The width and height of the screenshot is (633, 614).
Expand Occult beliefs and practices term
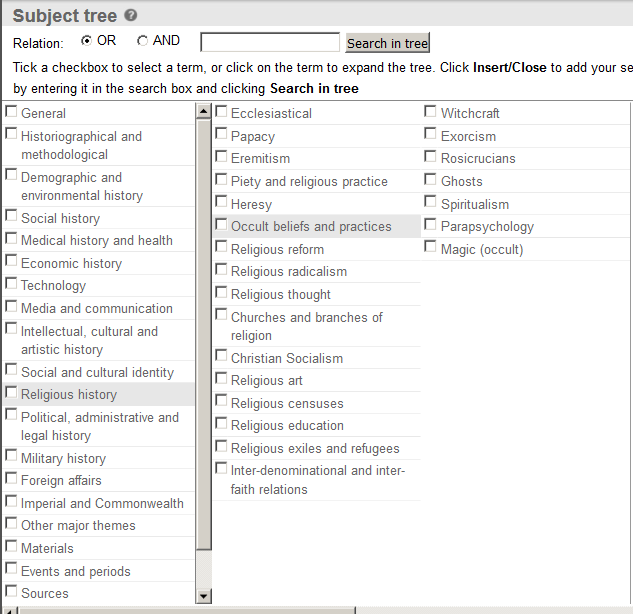(x=311, y=227)
